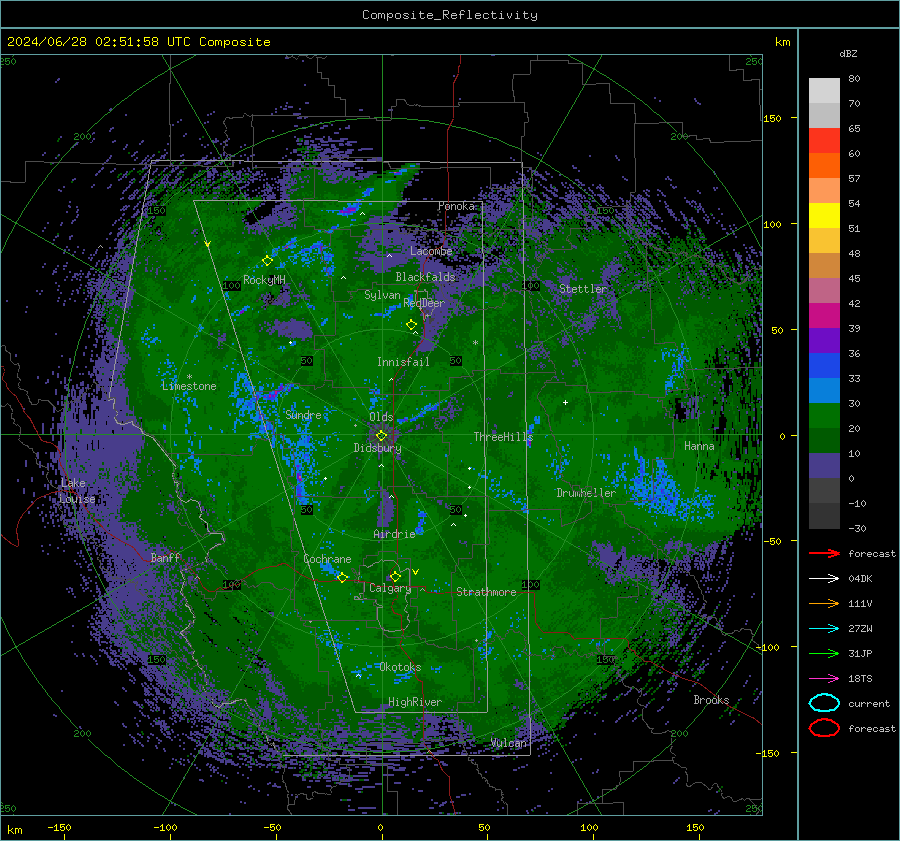Click the magenta 18TS arrow icon

coord(824,678)
